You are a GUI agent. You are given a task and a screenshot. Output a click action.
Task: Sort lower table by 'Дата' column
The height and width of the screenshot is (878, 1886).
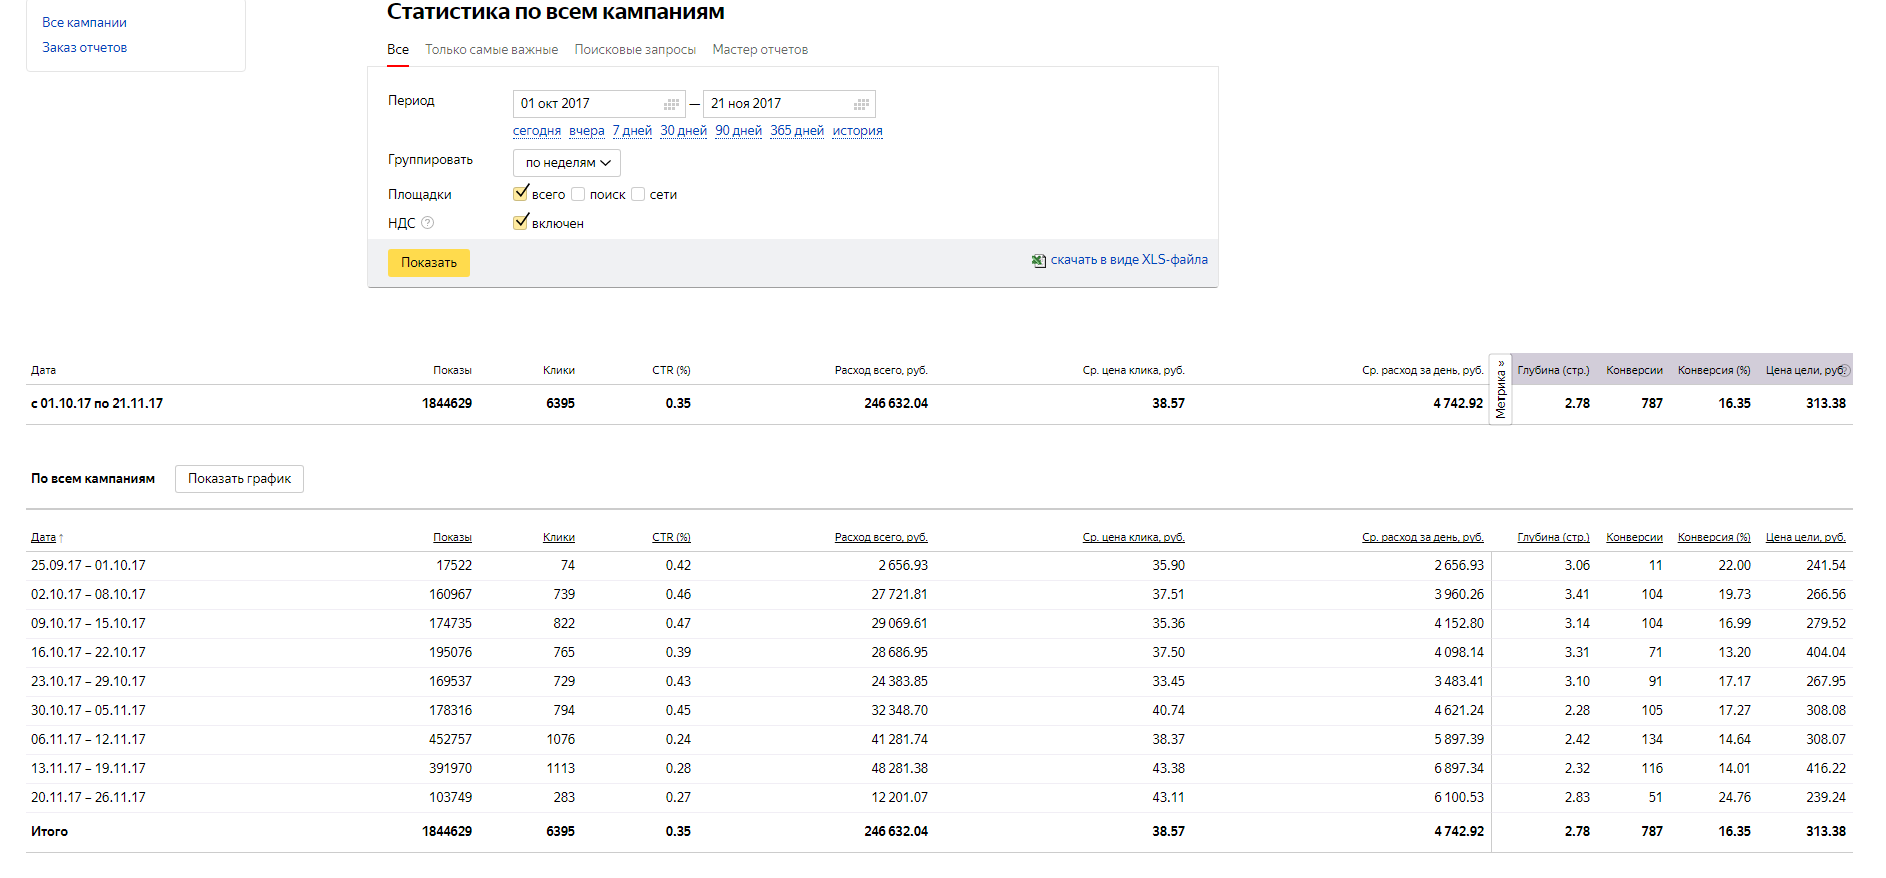(43, 538)
